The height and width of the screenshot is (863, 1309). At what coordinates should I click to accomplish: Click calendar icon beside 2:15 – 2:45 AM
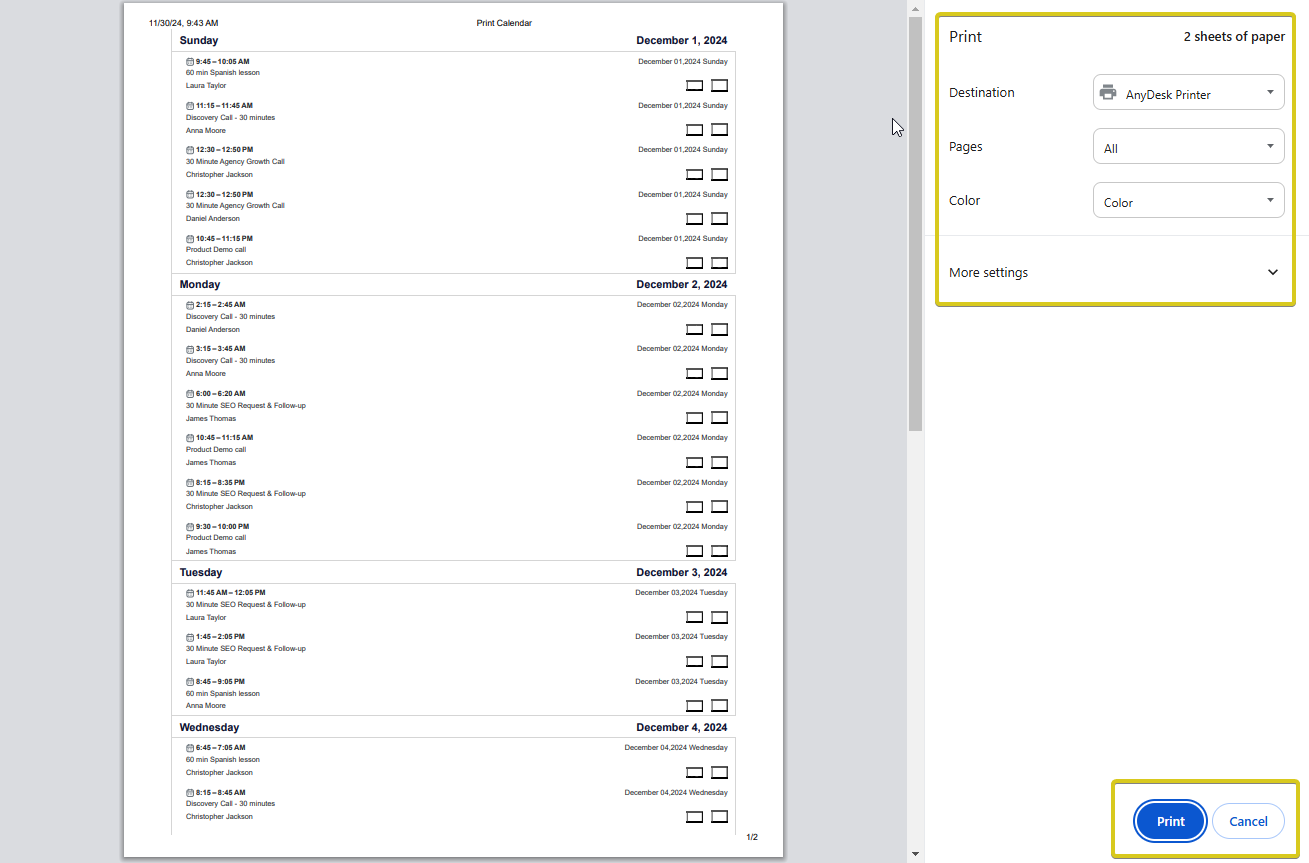point(190,305)
